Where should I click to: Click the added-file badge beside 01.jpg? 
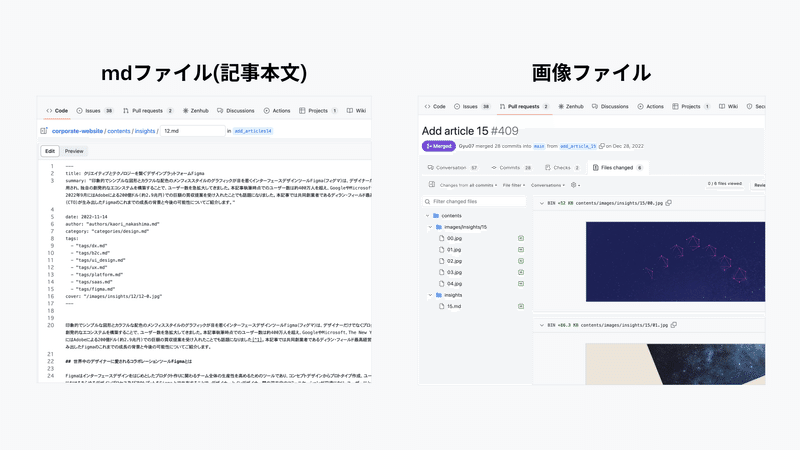click(x=521, y=249)
